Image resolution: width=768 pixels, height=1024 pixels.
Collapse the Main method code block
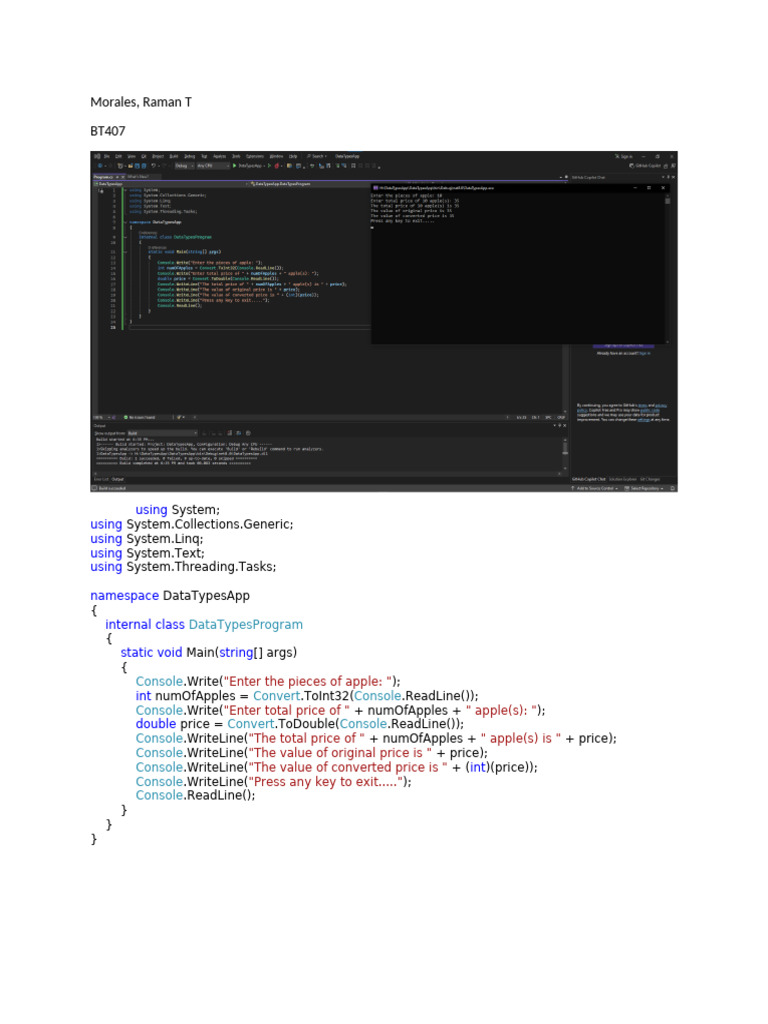125,252
